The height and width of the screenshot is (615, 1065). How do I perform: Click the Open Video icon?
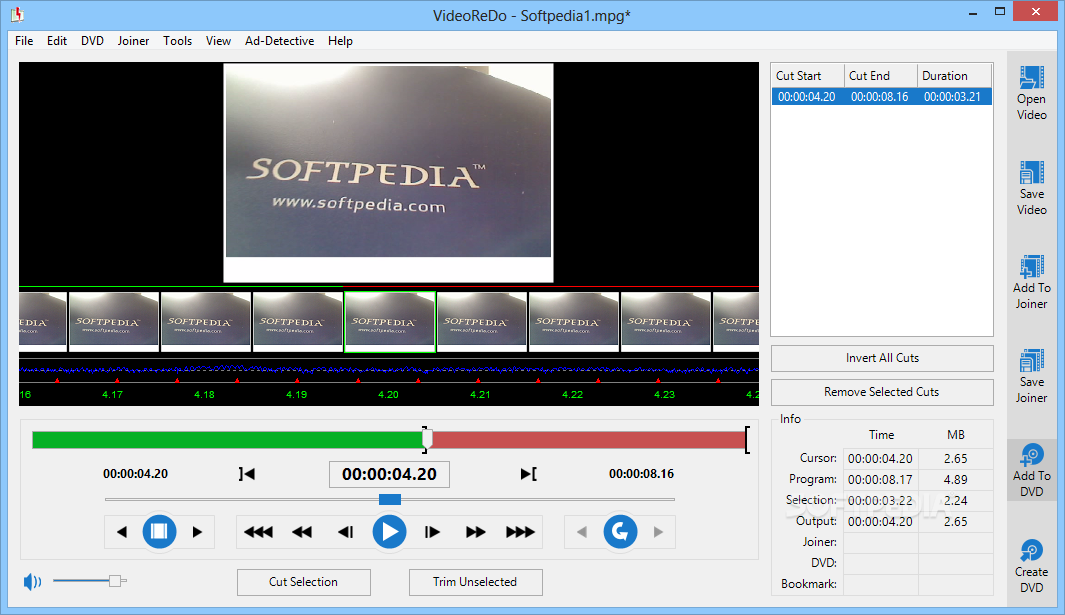[x=1031, y=77]
